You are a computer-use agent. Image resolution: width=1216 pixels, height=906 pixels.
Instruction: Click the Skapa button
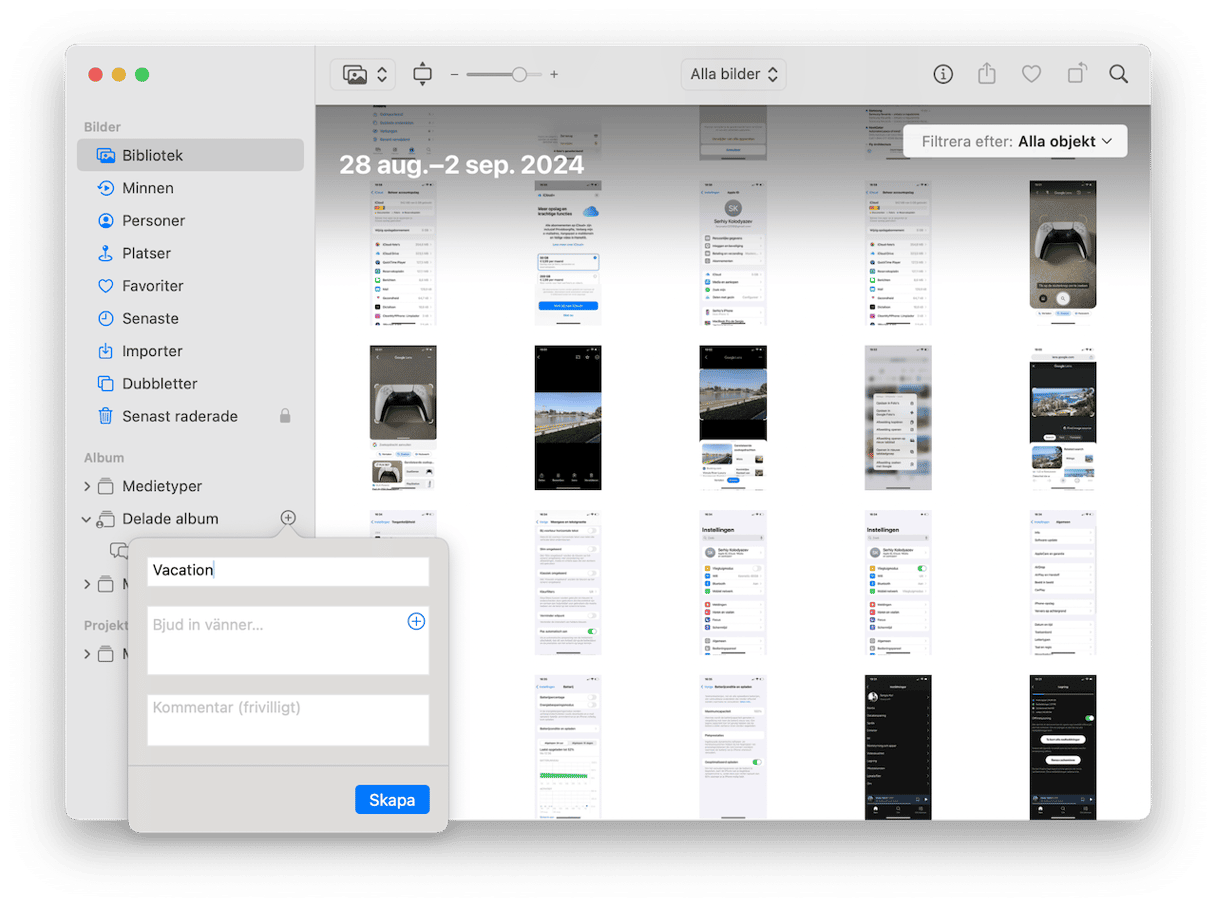[392, 800]
